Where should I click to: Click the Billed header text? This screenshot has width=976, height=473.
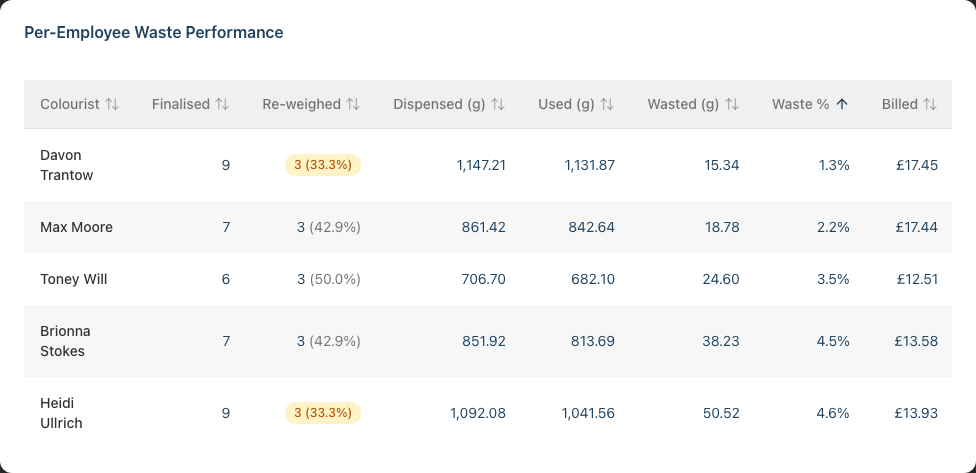click(899, 104)
